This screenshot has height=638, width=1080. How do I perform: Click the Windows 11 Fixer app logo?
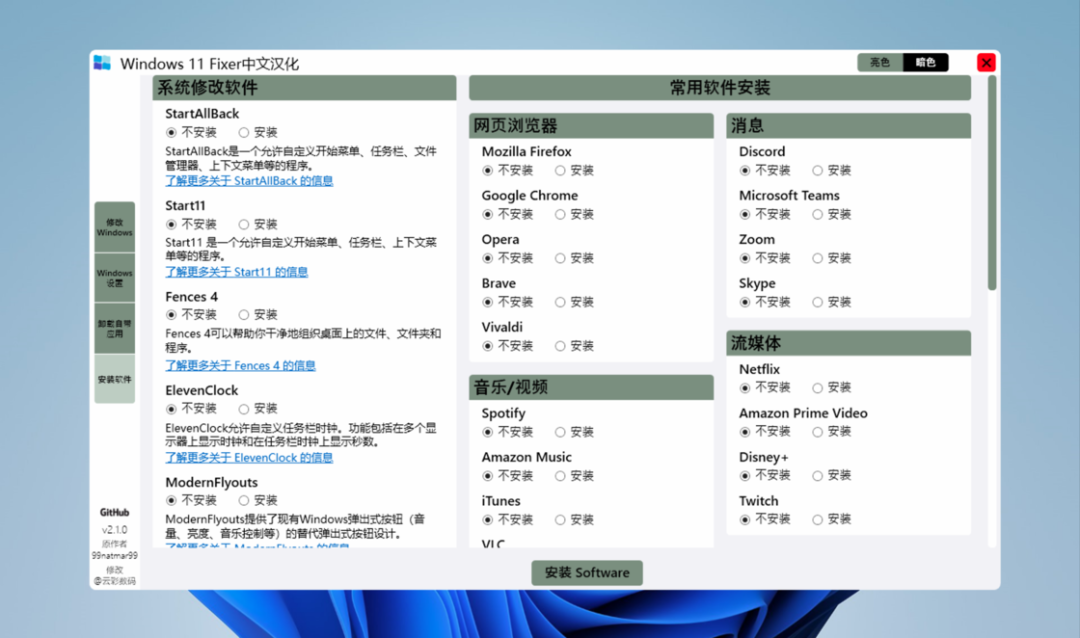coord(102,63)
